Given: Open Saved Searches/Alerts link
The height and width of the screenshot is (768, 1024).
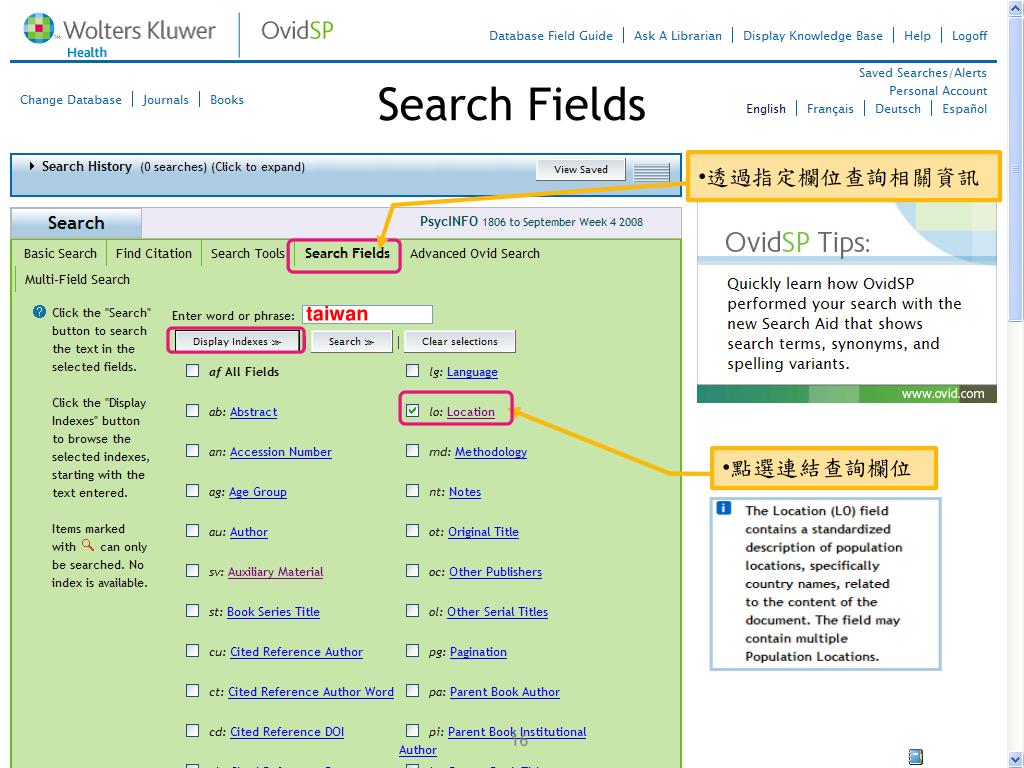Looking at the screenshot, I should coord(922,72).
